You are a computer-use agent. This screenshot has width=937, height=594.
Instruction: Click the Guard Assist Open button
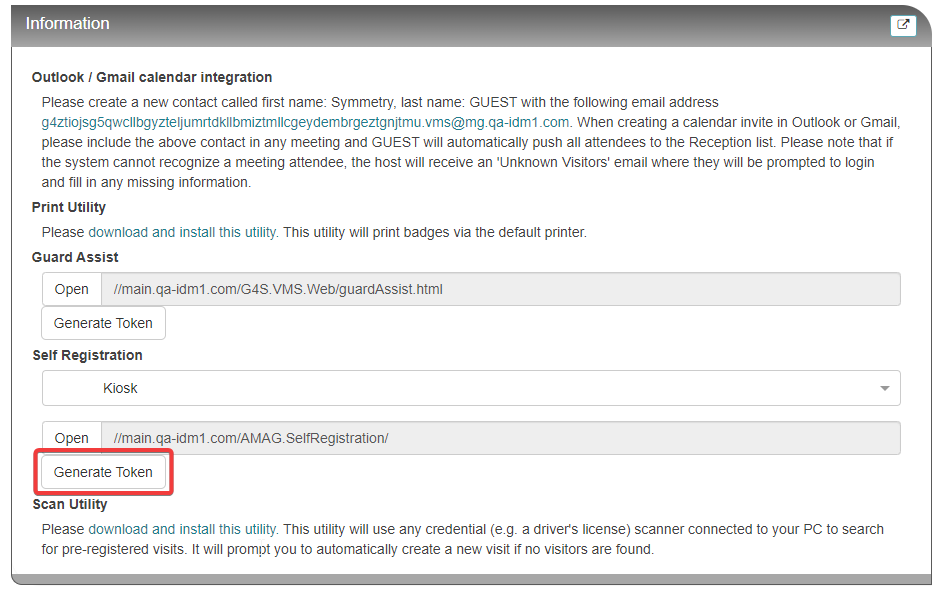click(x=72, y=289)
